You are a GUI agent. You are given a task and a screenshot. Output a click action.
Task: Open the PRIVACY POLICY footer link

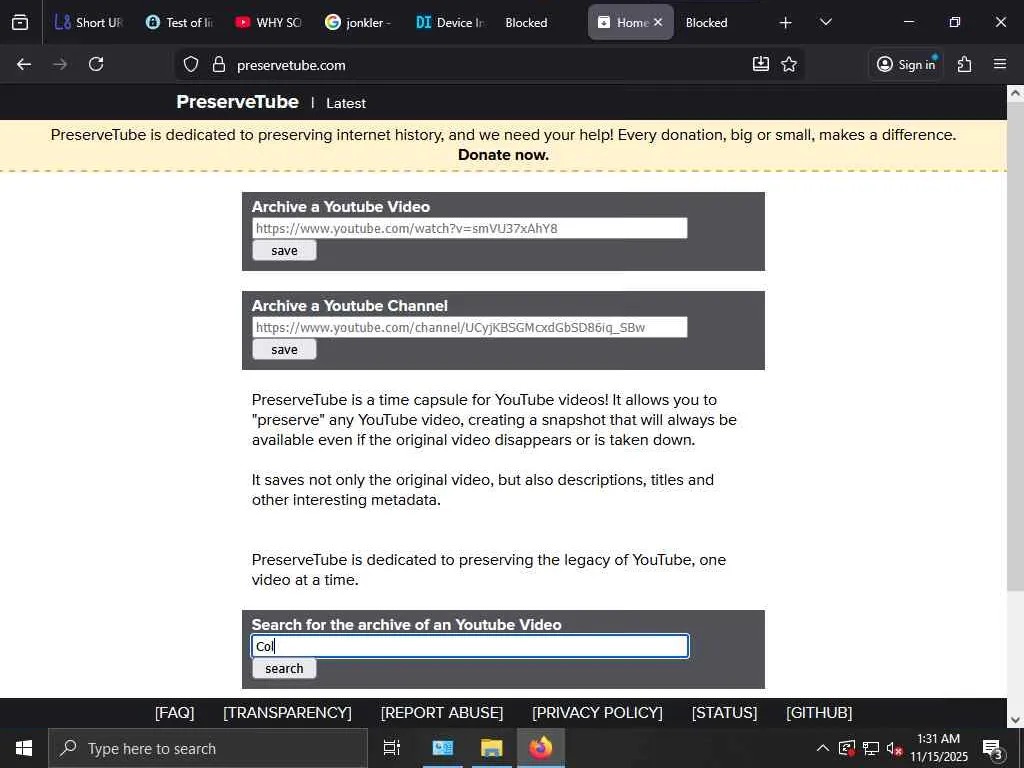(597, 712)
